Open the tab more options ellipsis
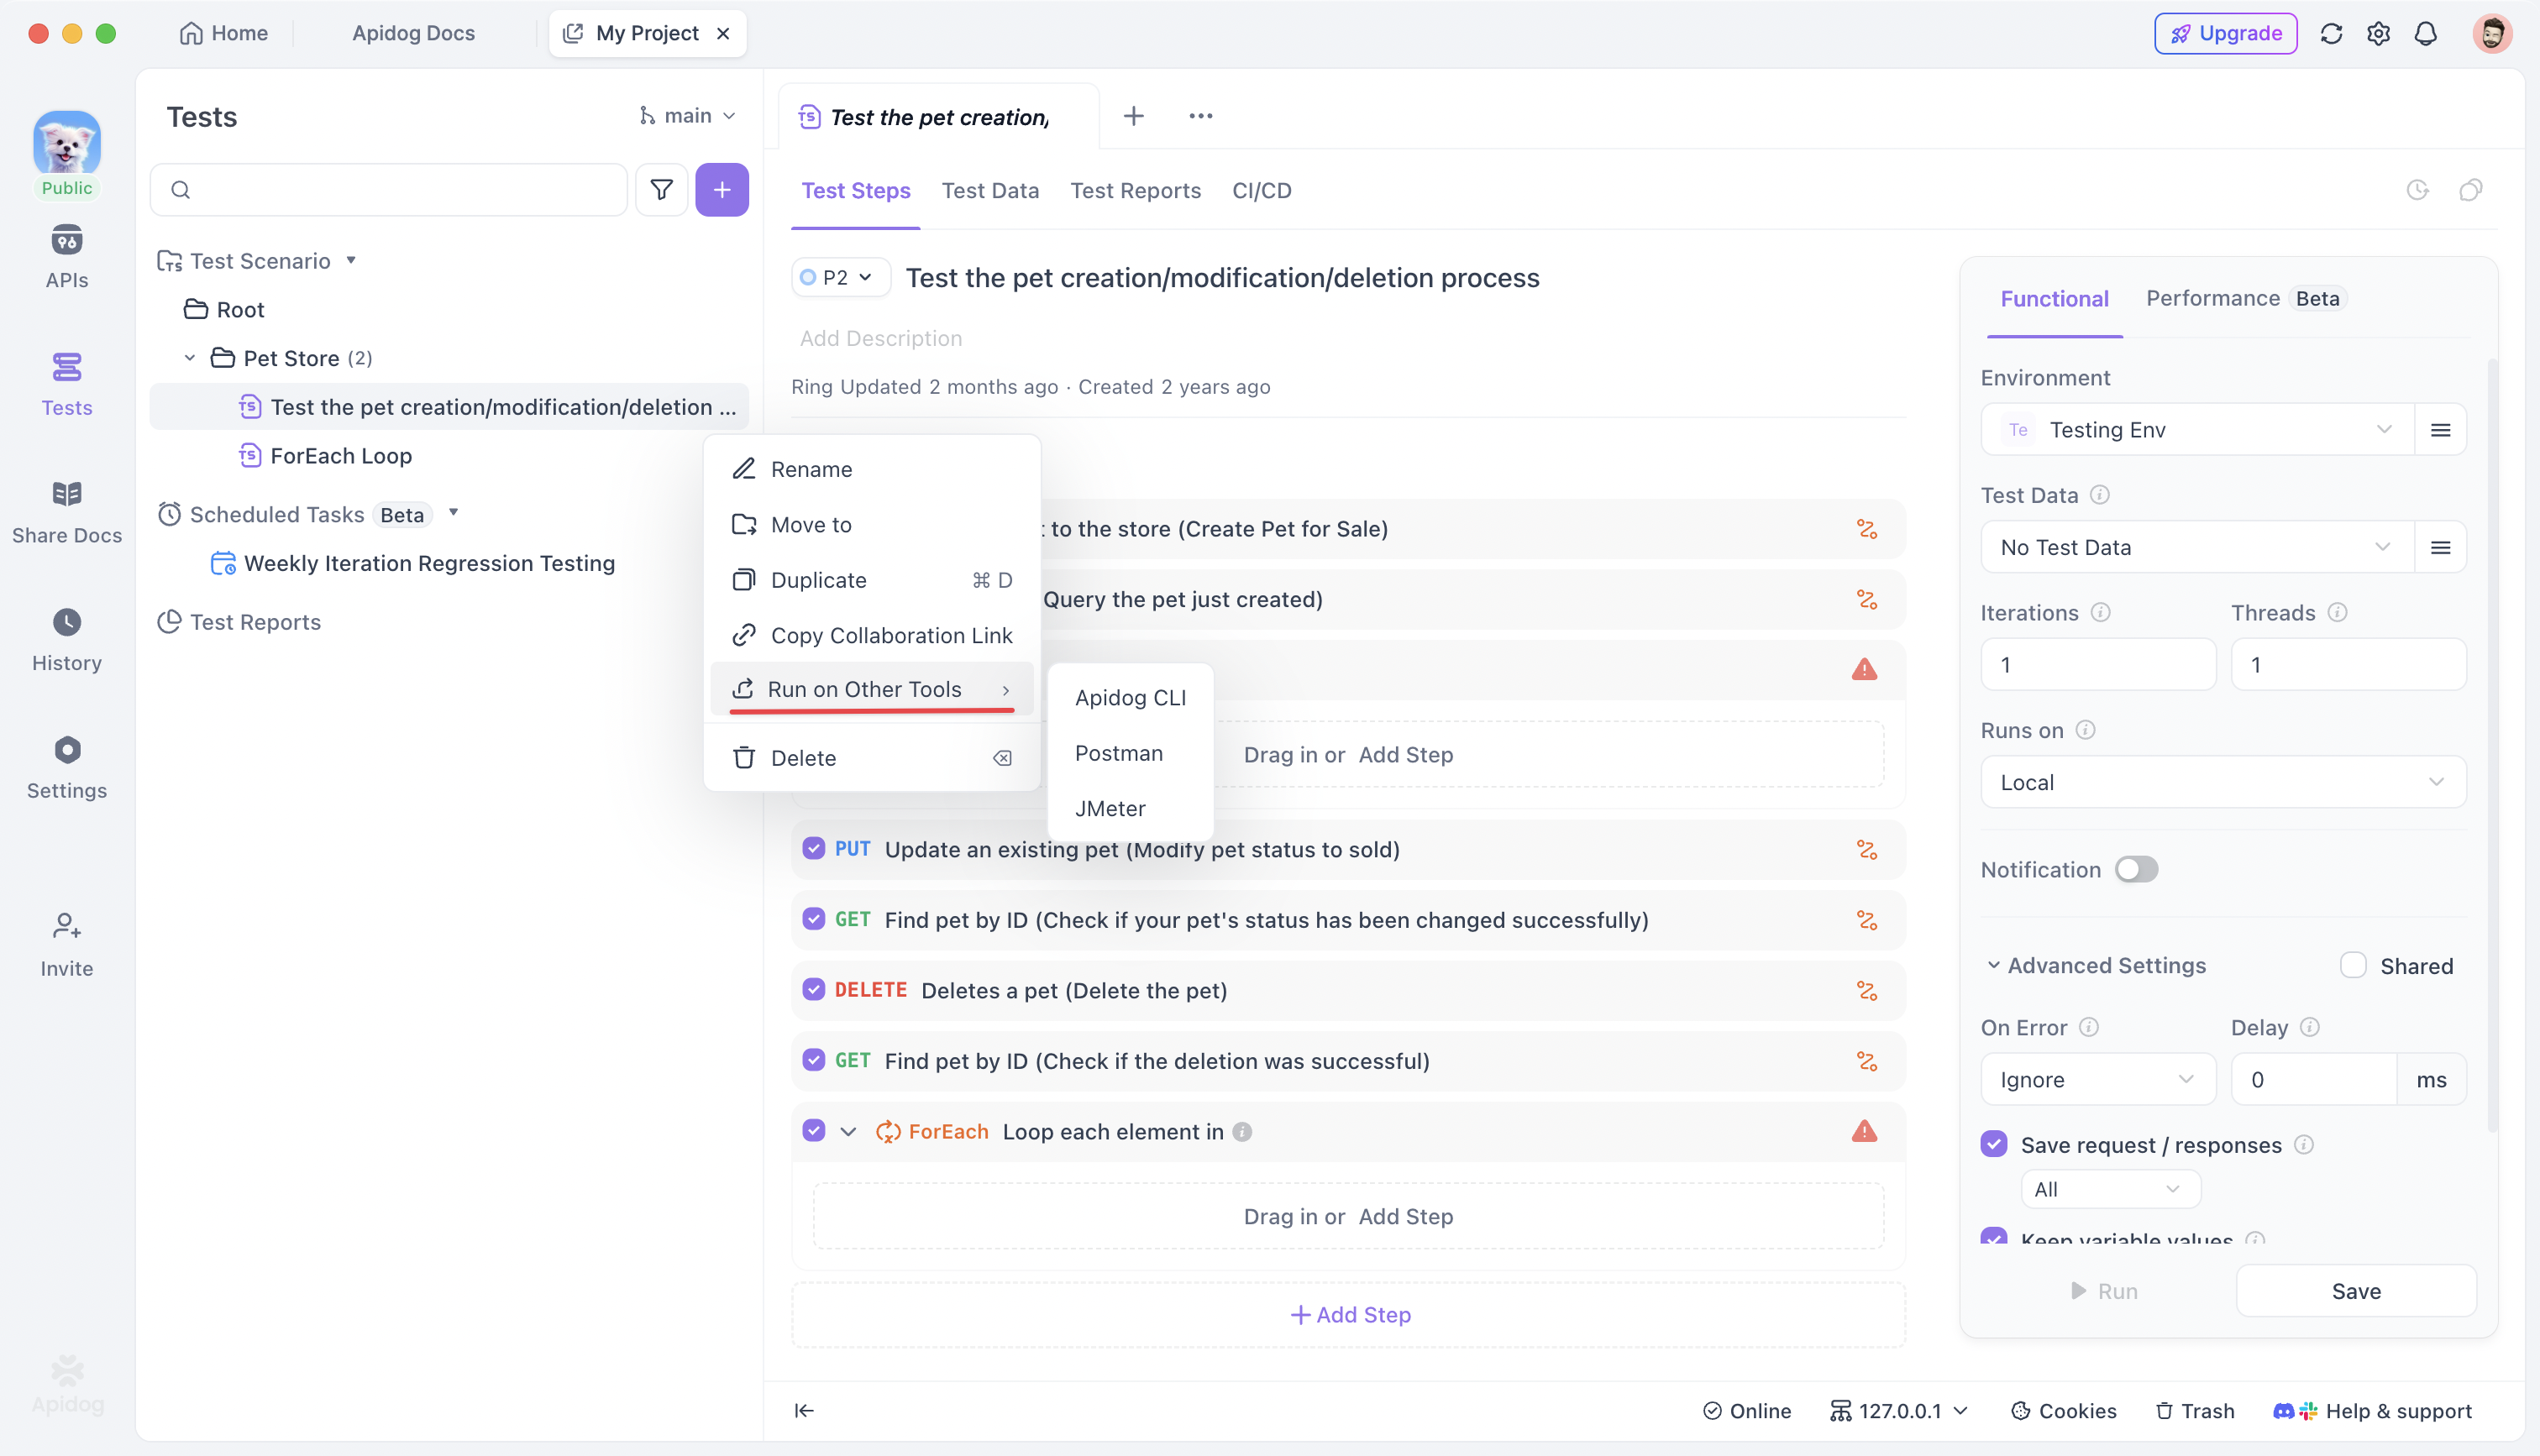The width and height of the screenshot is (2540, 1456). coord(1200,116)
